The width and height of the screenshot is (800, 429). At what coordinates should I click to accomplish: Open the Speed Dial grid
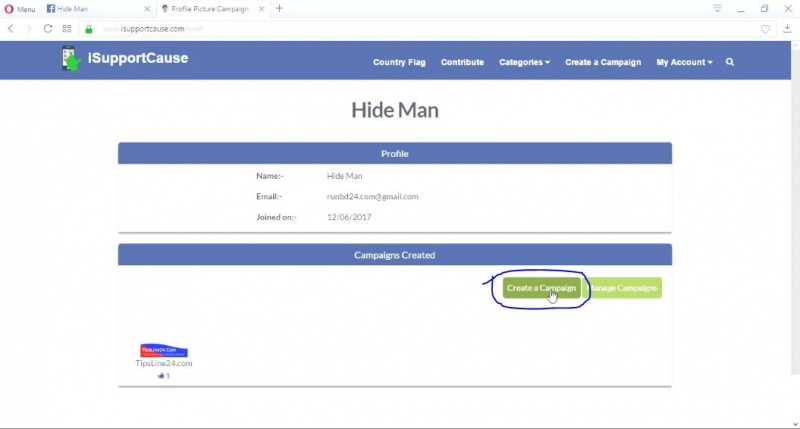pyautogui.click(x=67, y=29)
